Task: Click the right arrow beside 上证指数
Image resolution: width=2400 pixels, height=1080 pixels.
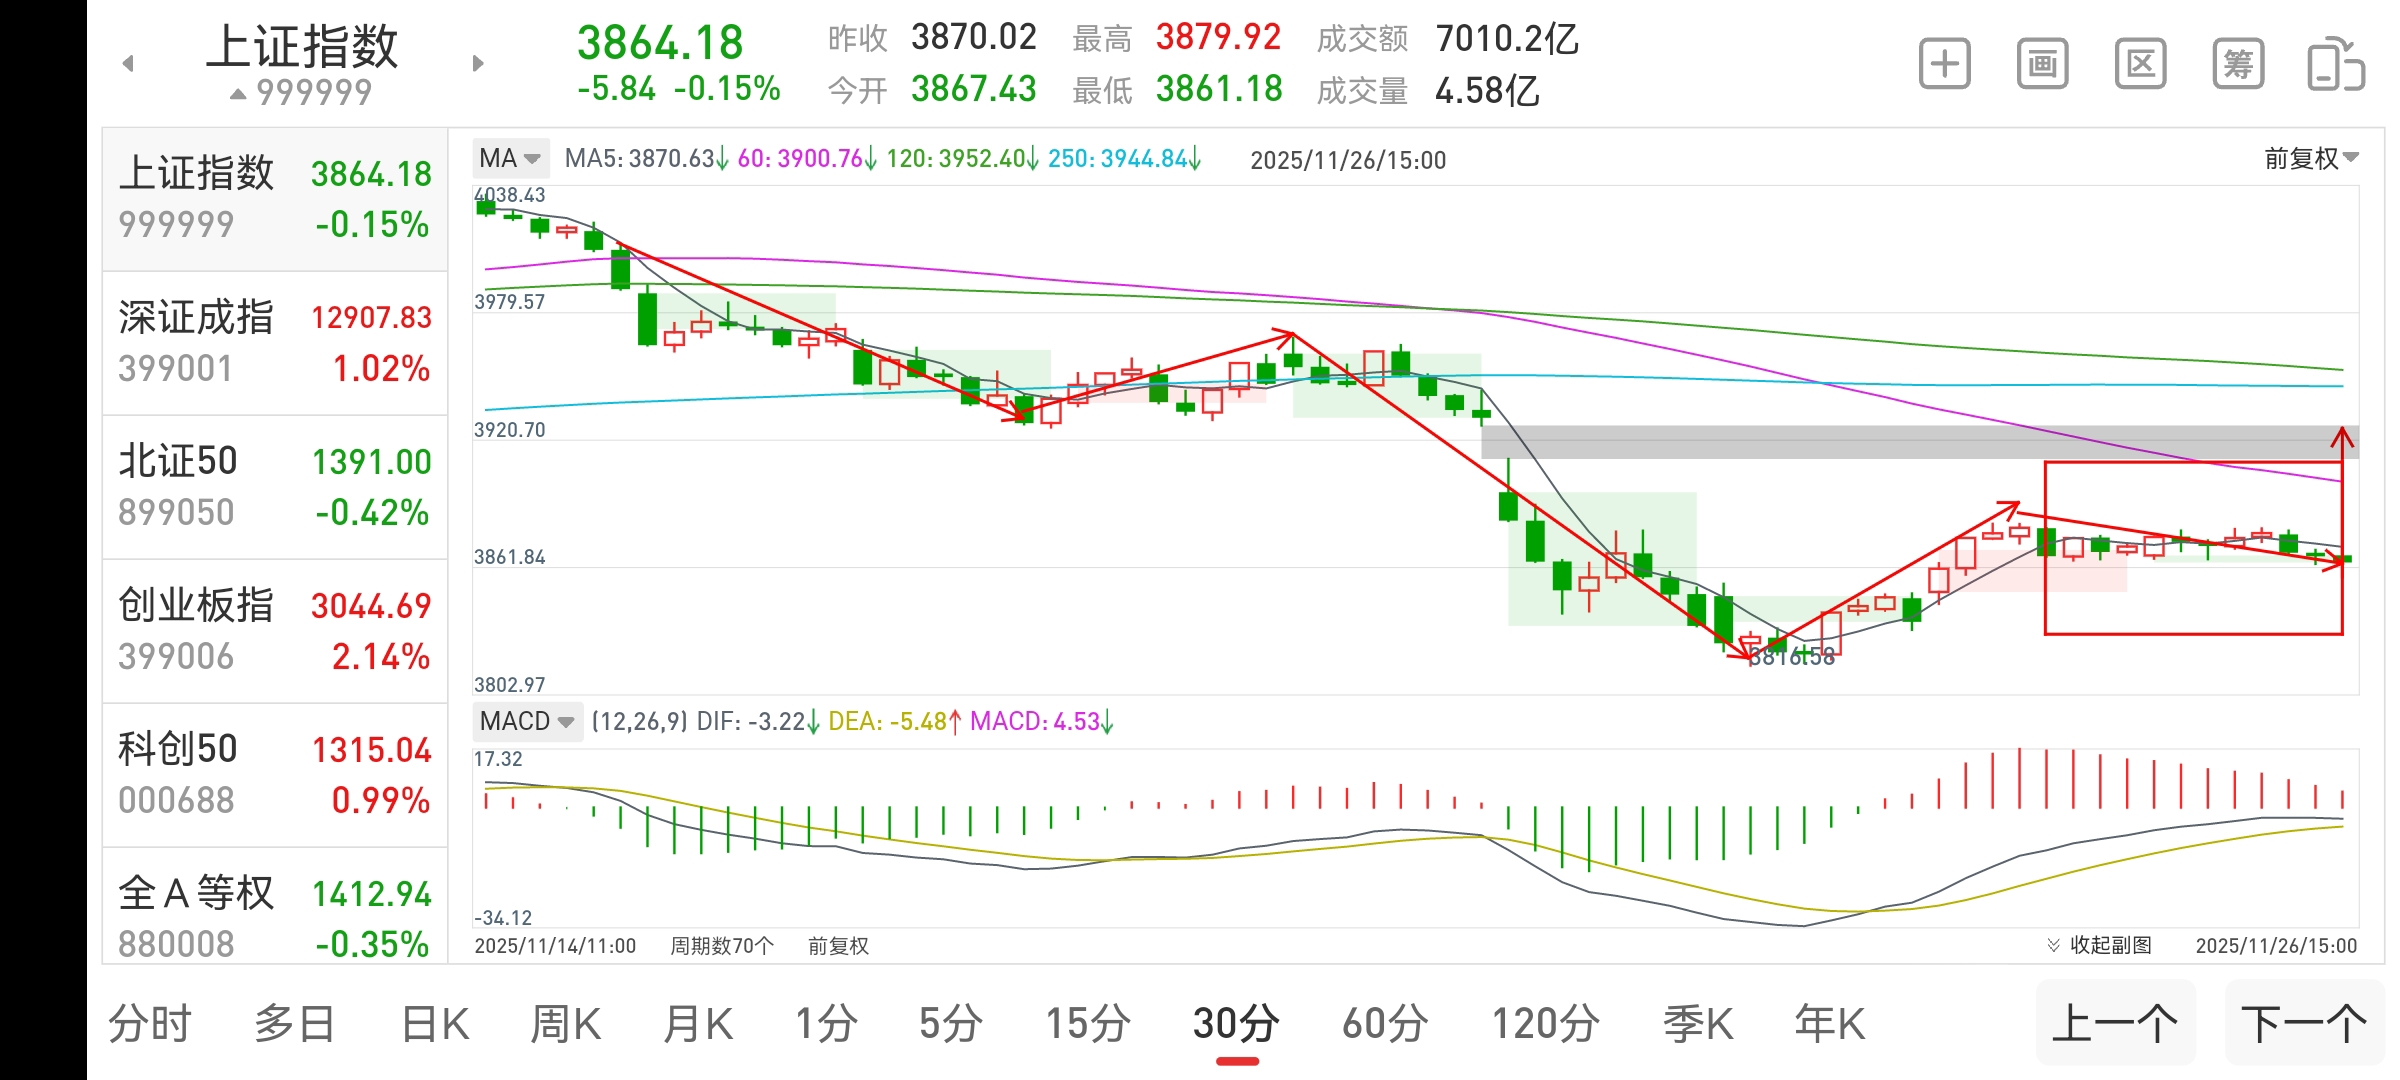Action: pyautogui.click(x=477, y=62)
